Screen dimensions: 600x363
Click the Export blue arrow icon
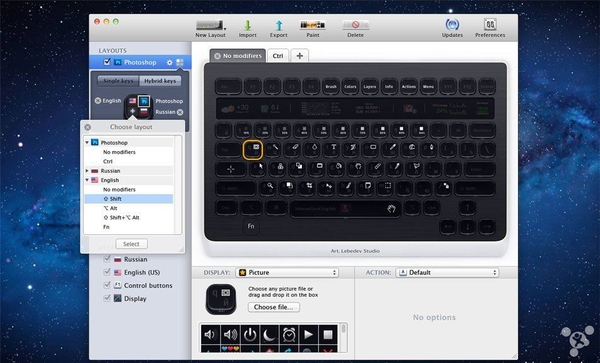click(279, 26)
